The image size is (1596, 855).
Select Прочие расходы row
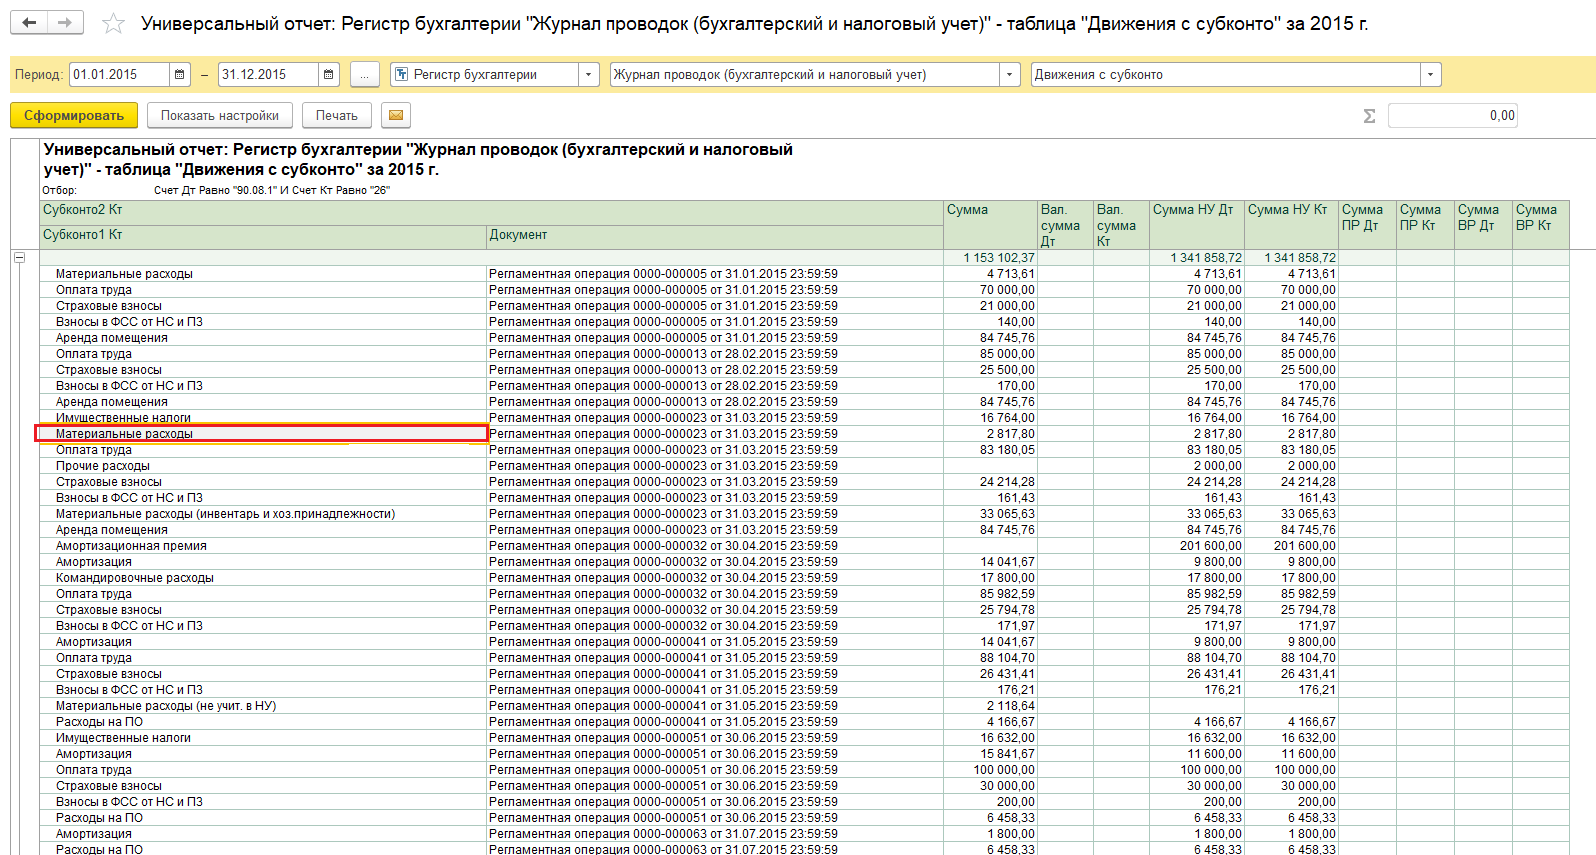(262, 466)
